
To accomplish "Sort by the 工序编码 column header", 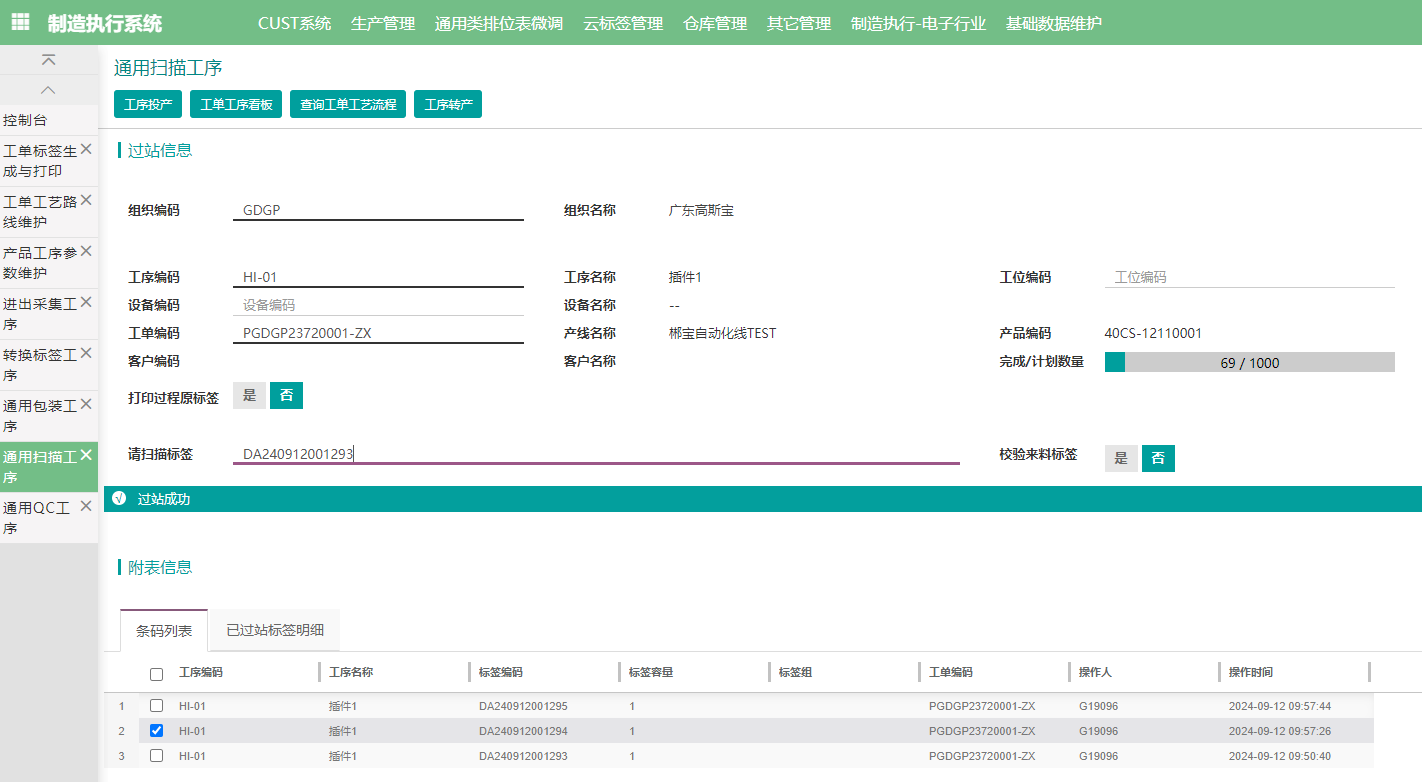I will tap(201, 672).
